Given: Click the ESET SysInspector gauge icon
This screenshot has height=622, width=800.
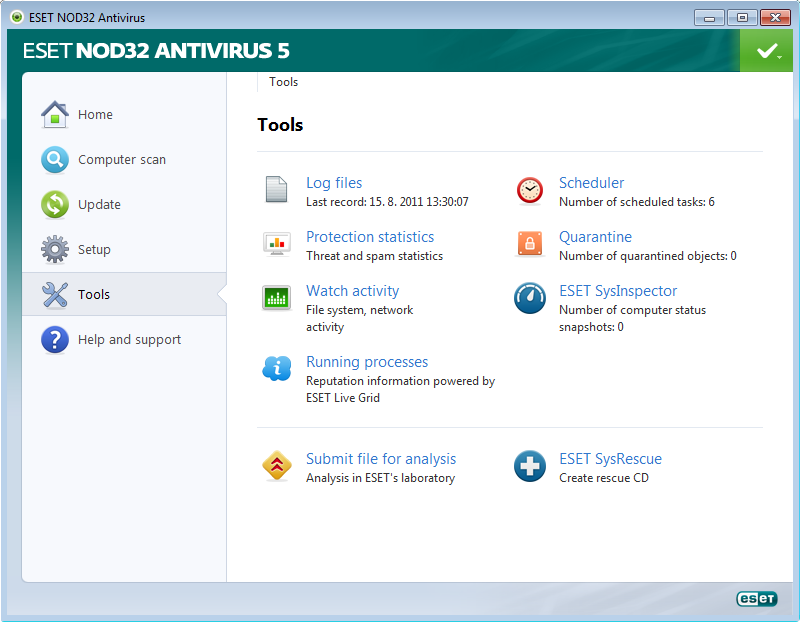Looking at the screenshot, I should 530,298.
